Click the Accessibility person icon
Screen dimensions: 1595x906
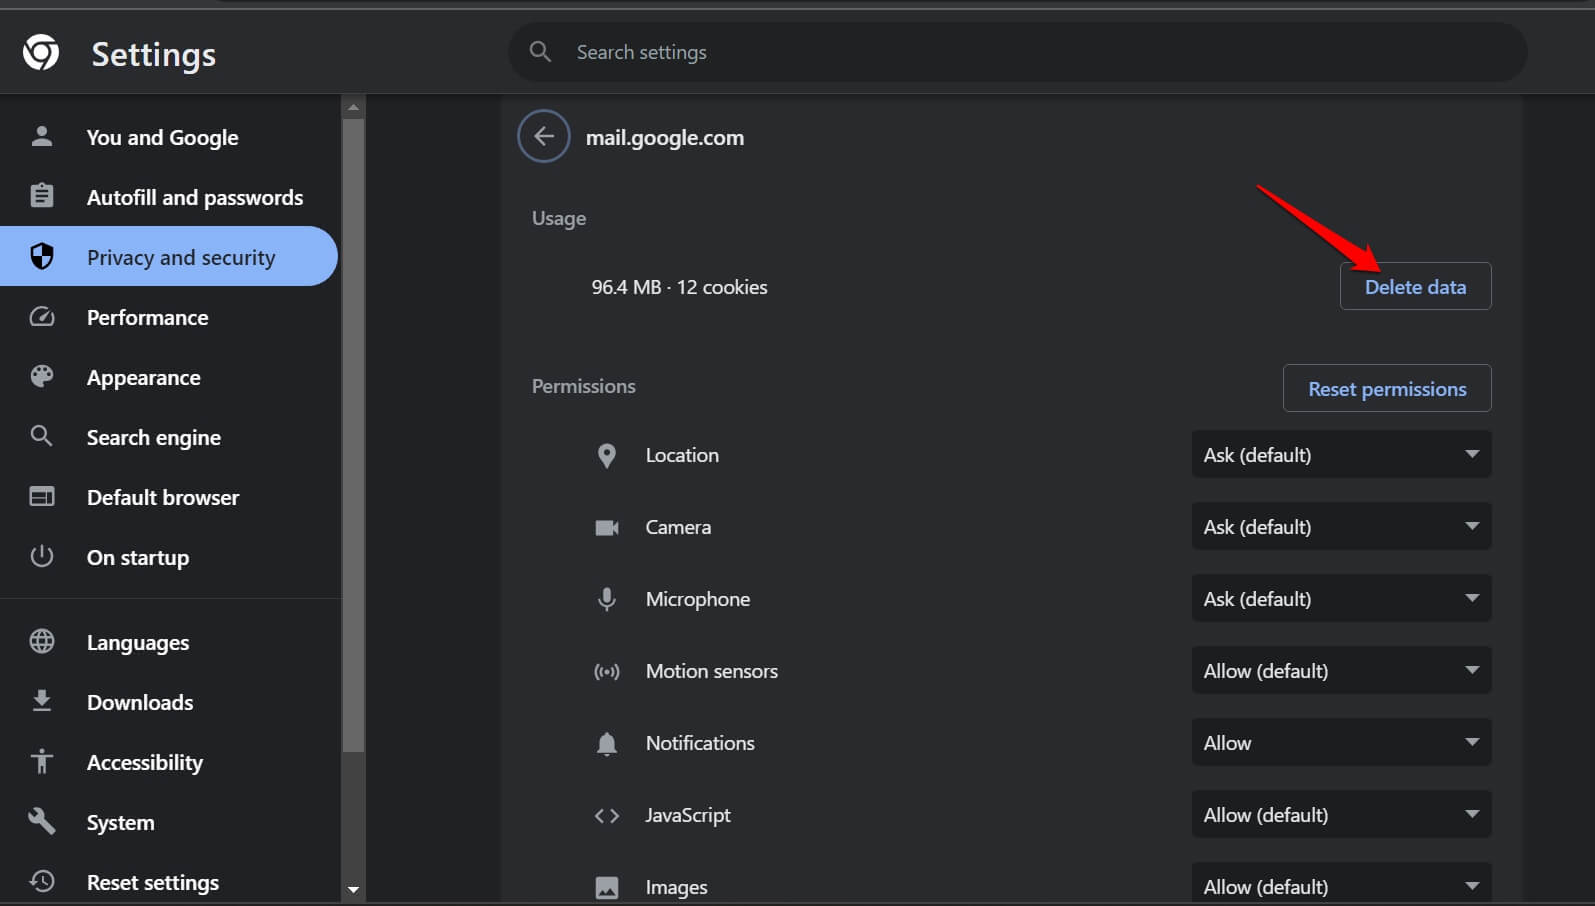click(x=42, y=761)
